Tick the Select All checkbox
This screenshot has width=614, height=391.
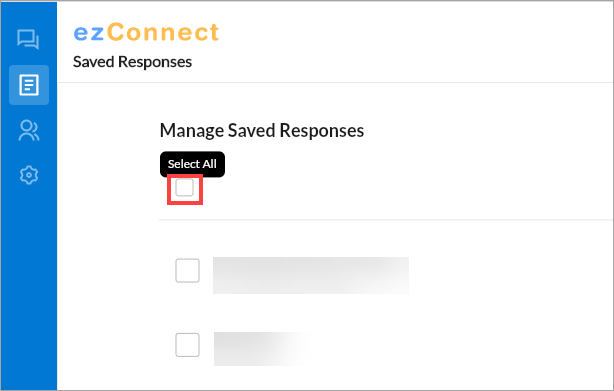(184, 187)
